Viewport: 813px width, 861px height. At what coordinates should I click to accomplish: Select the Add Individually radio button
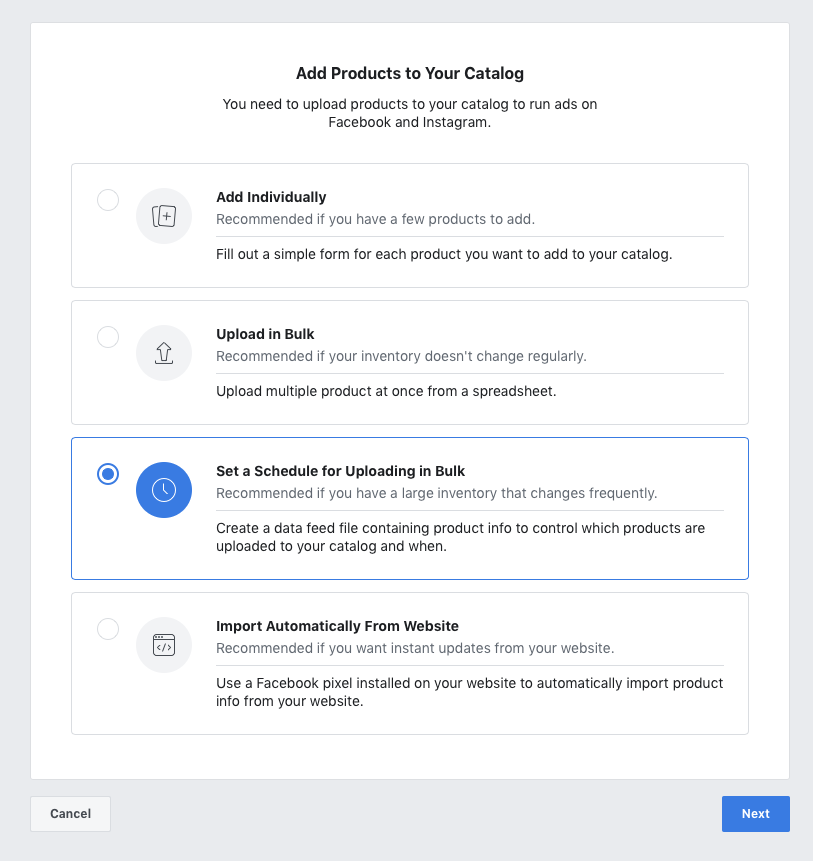pos(108,200)
